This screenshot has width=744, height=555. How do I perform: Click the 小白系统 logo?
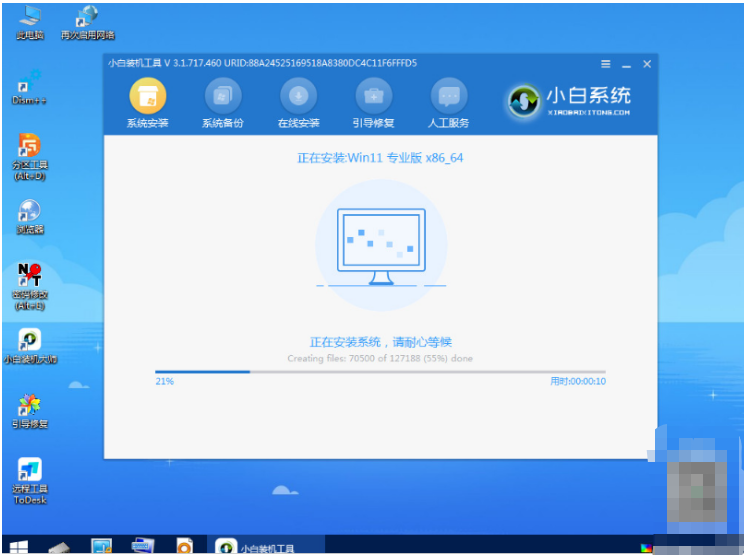[x=569, y=101]
